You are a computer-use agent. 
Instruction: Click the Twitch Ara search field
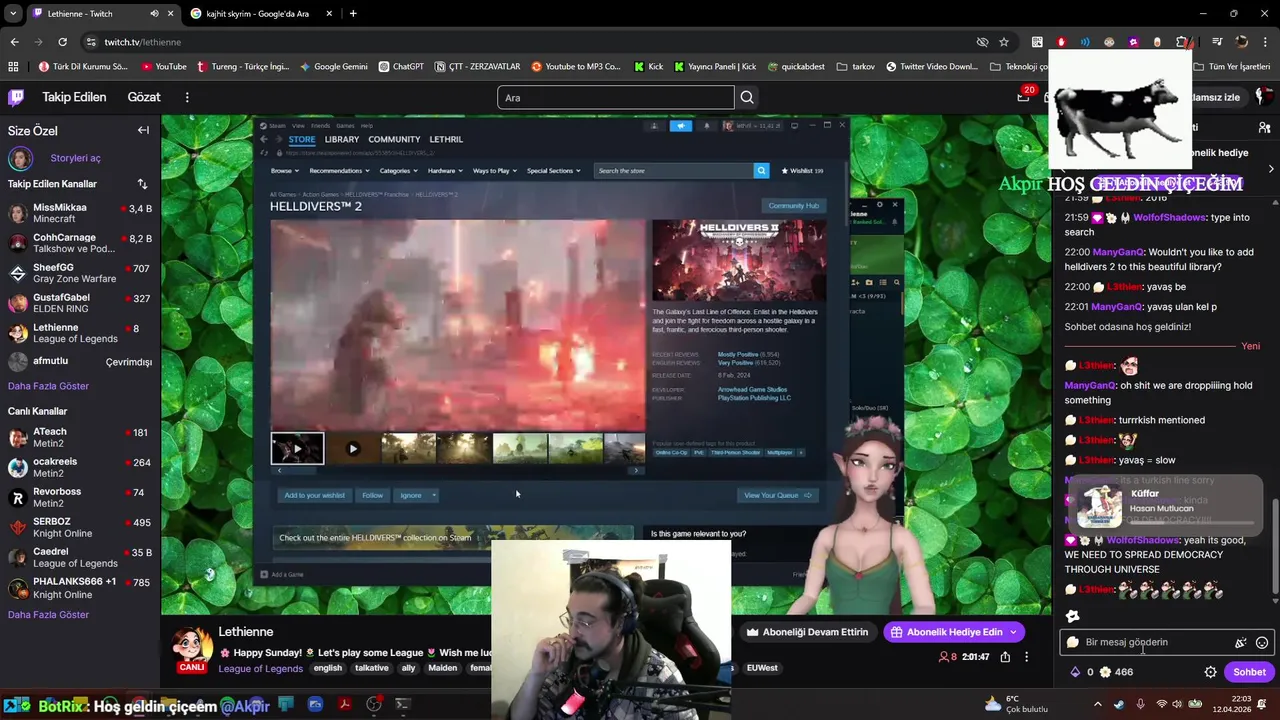click(615, 97)
